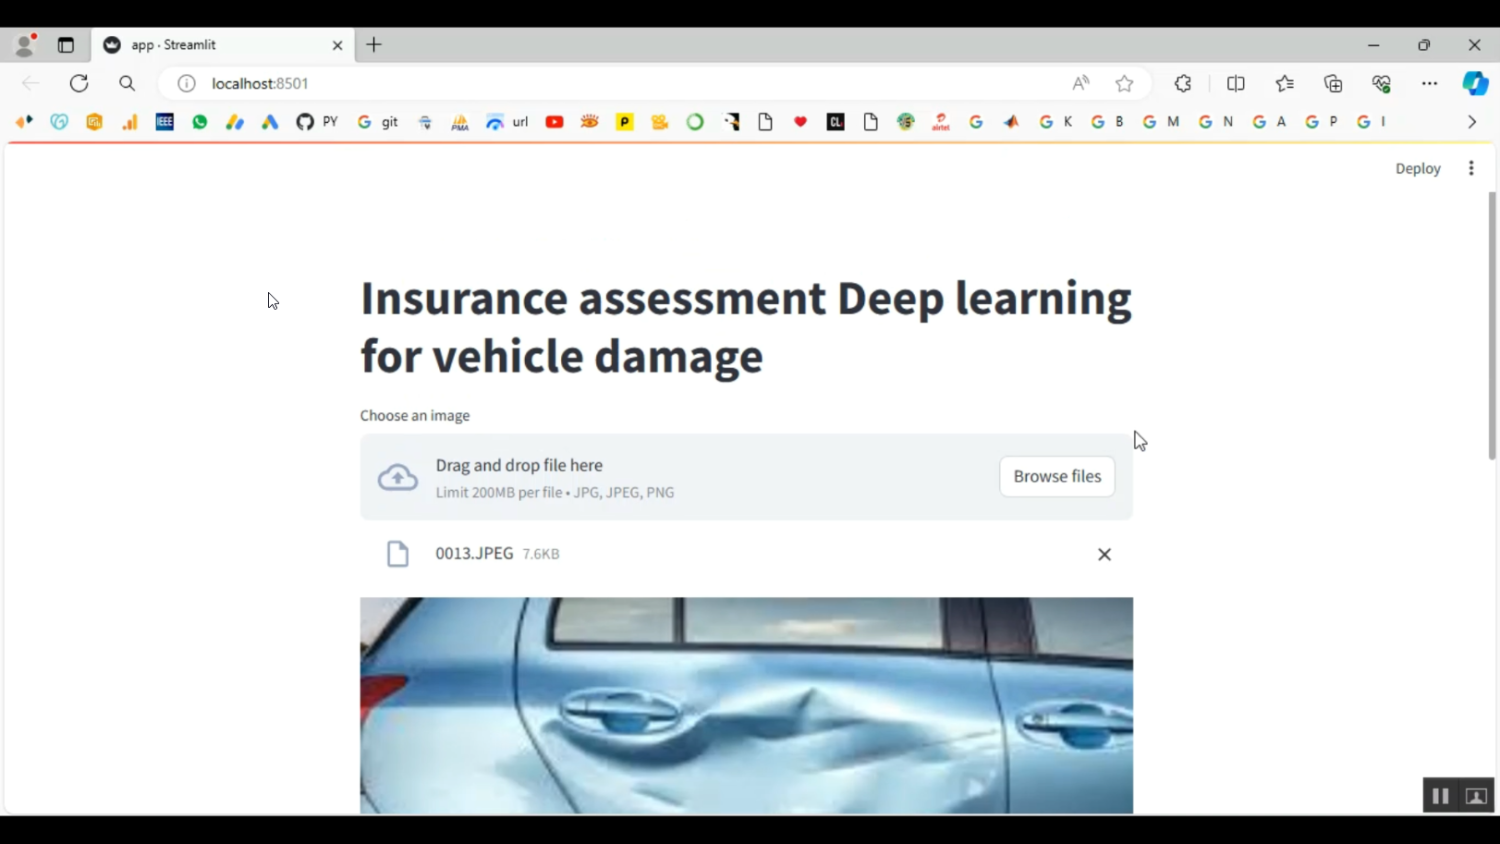This screenshot has height=844, width=1500.
Task: Pause the screen recording
Action: (1440, 796)
